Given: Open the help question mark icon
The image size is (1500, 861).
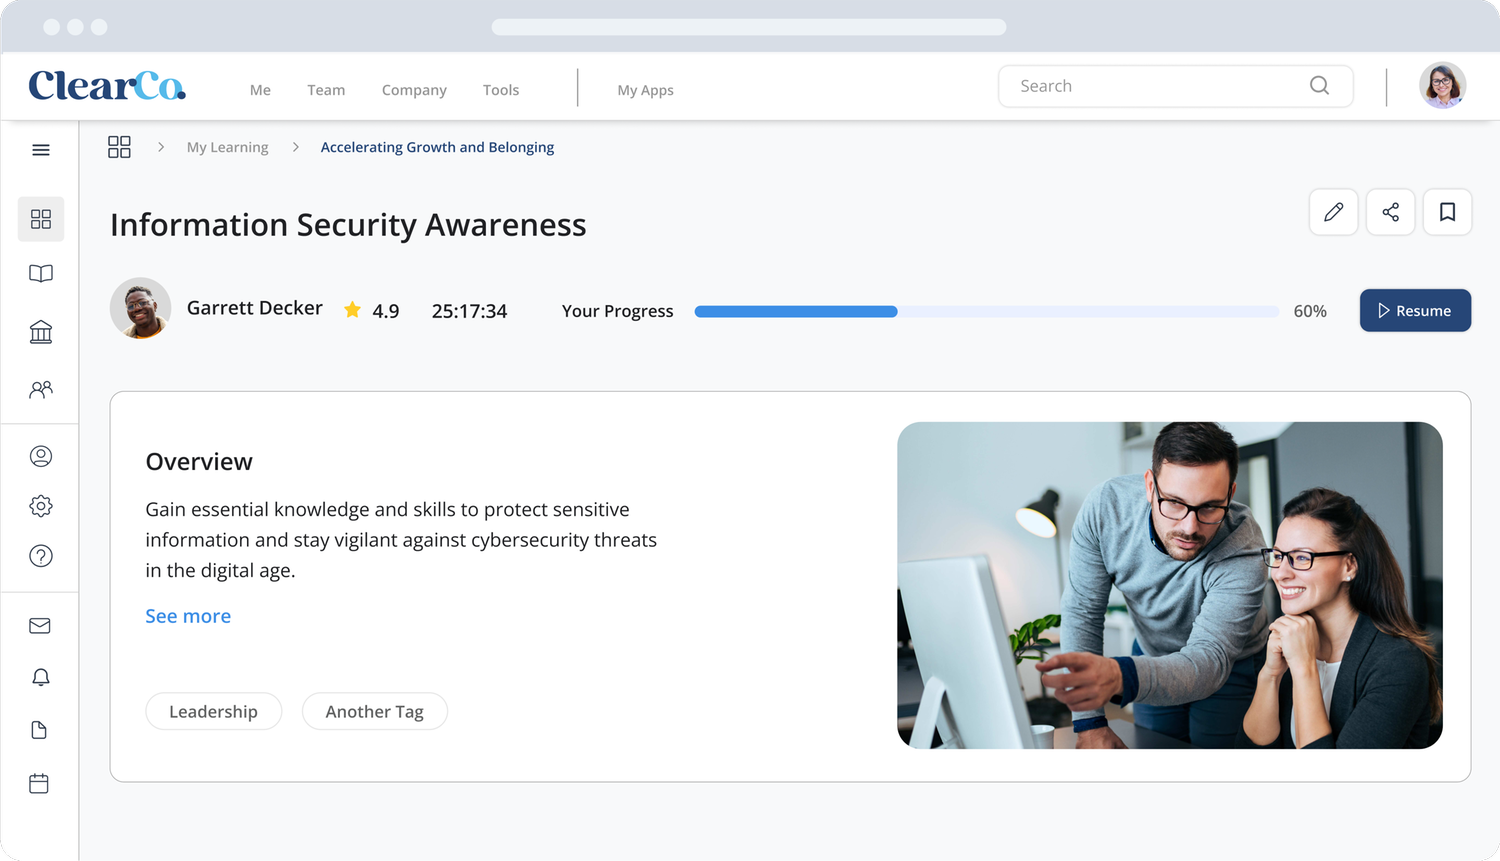Looking at the screenshot, I should tap(41, 556).
